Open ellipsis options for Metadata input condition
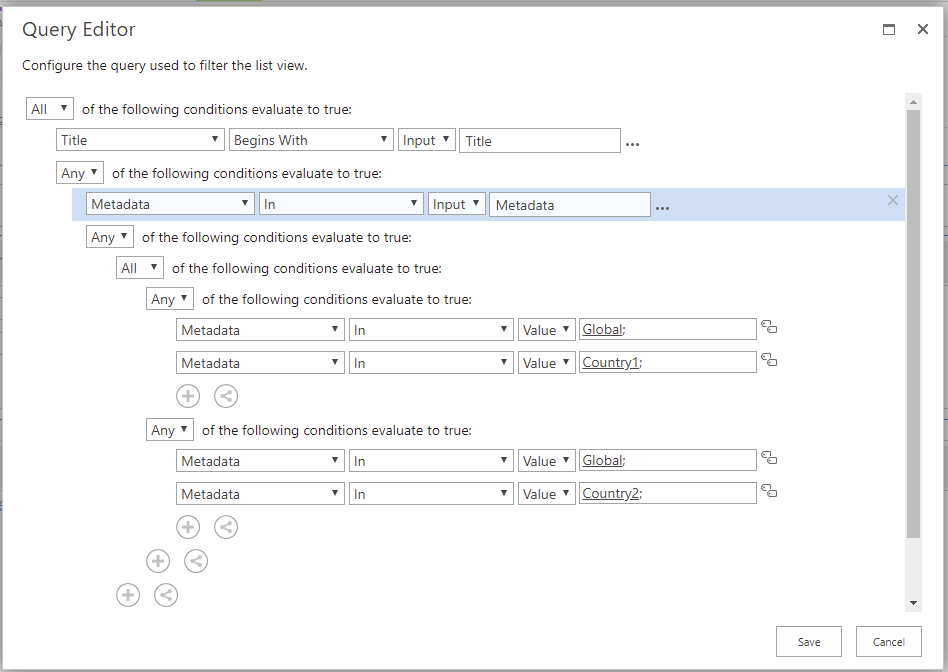The height and width of the screenshot is (672, 948). [x=662, y=207]
